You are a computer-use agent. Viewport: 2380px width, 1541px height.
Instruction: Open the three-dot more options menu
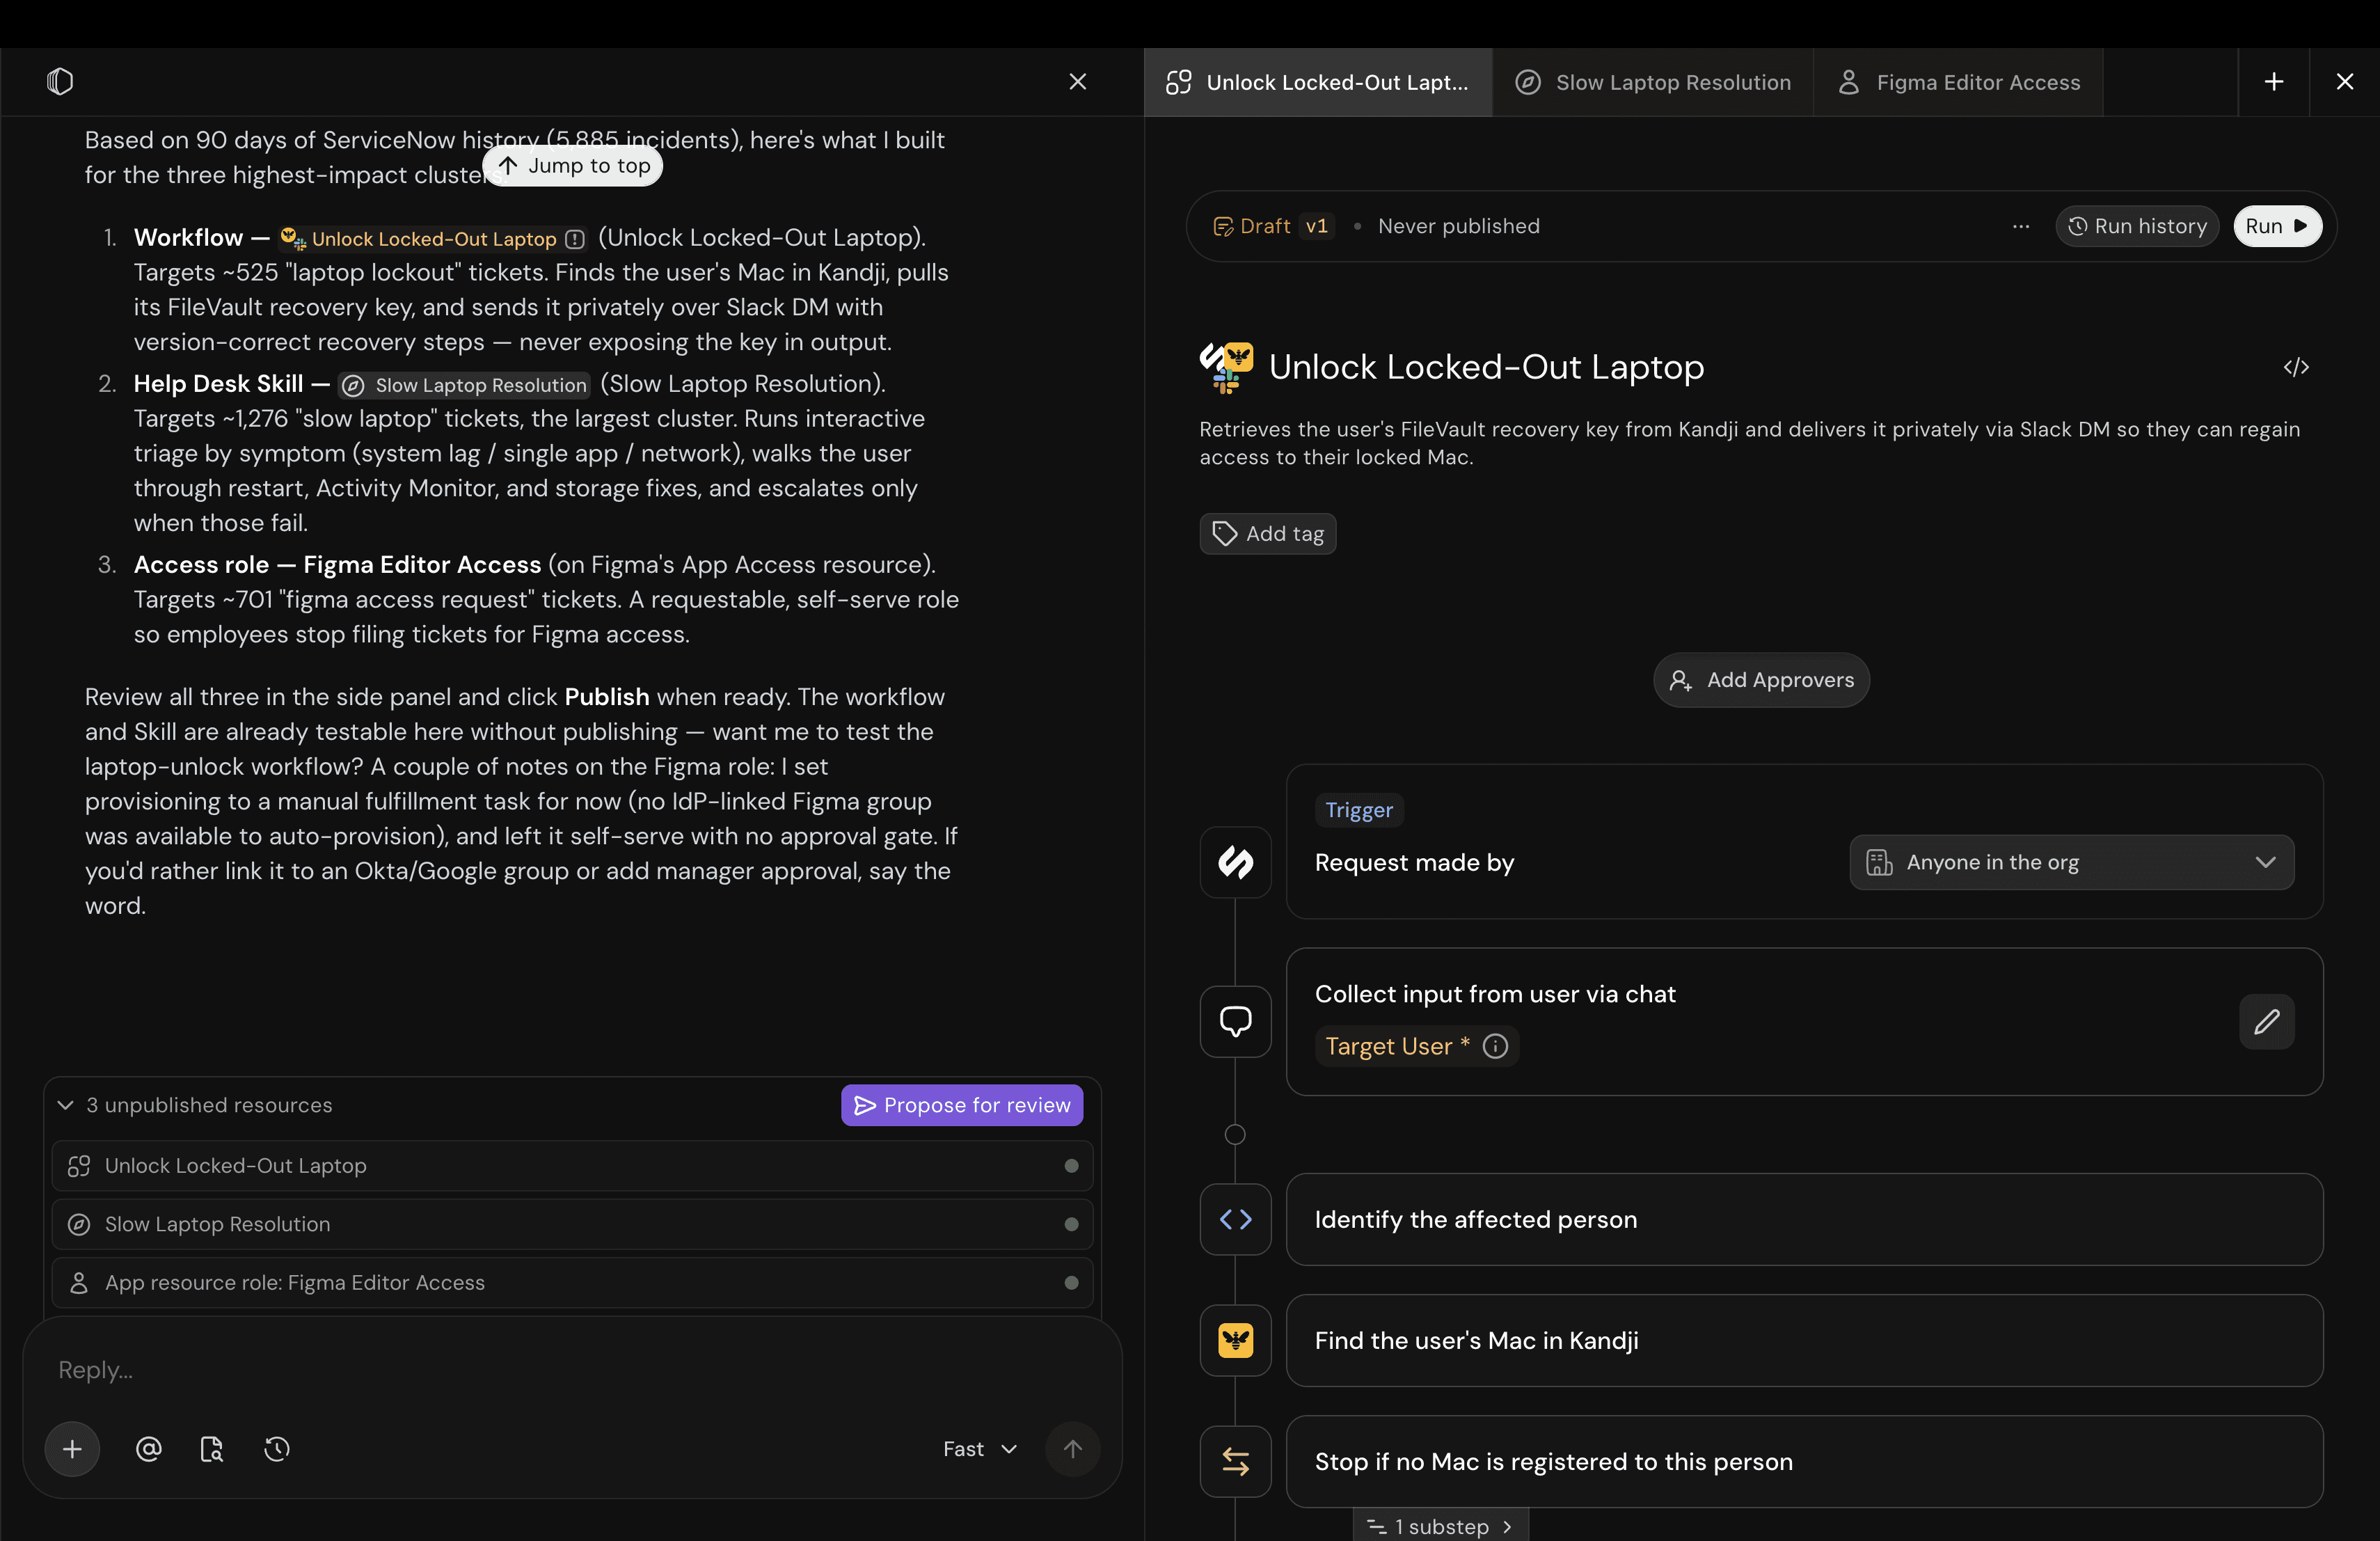coord(2021,226)
